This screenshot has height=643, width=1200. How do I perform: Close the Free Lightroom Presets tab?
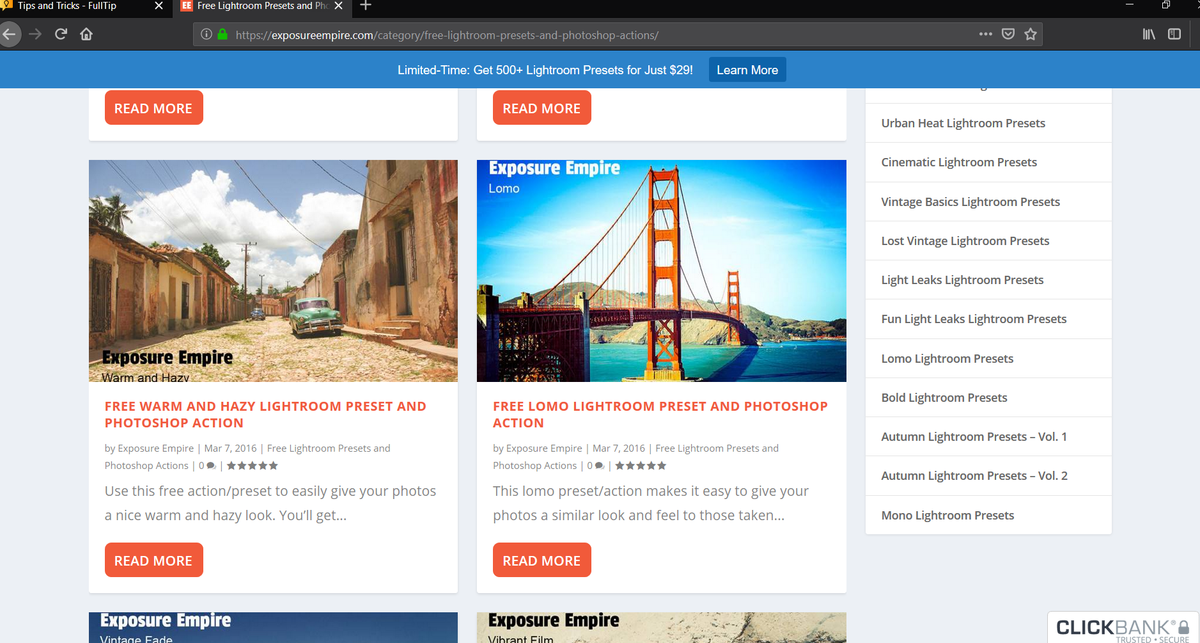click(339, 6)
